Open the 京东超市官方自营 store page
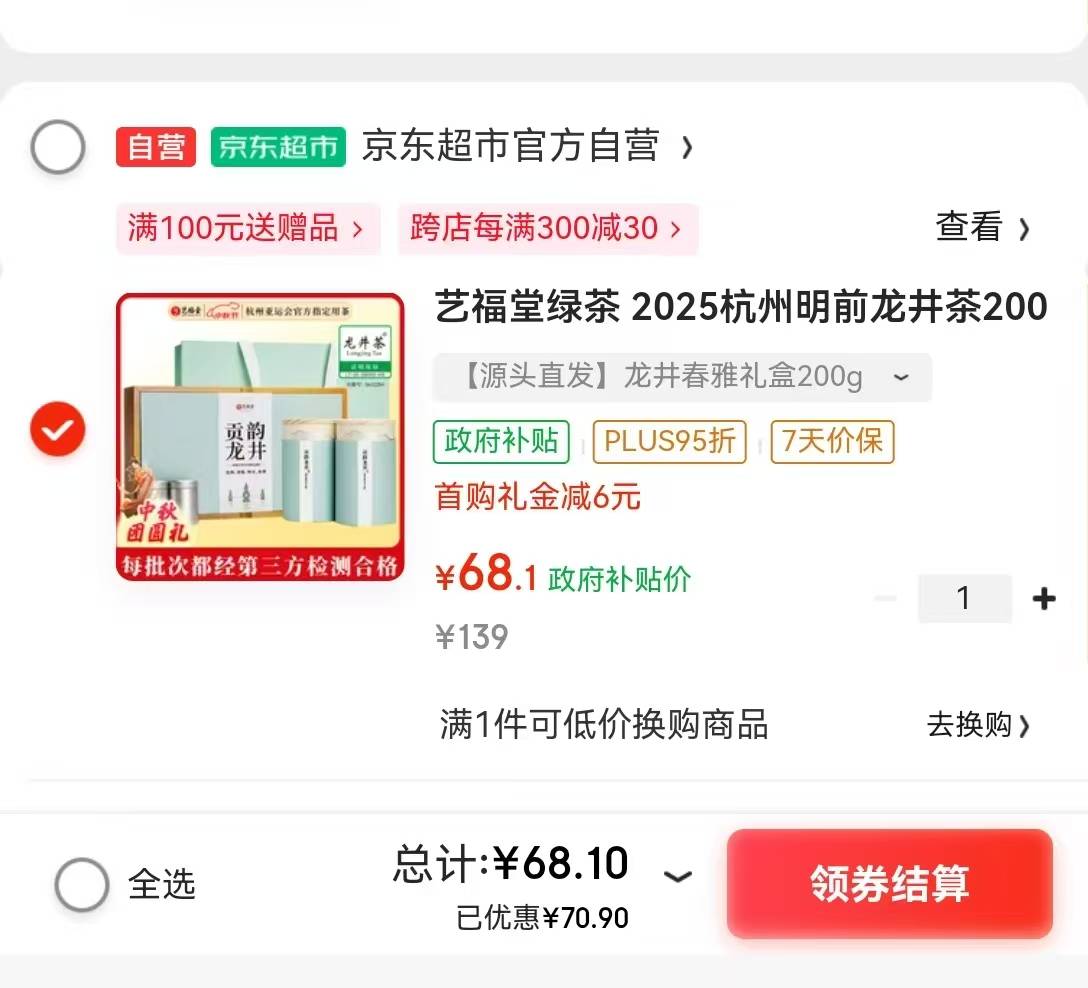Screen dimensions: 1088x988 coord(527,146)
